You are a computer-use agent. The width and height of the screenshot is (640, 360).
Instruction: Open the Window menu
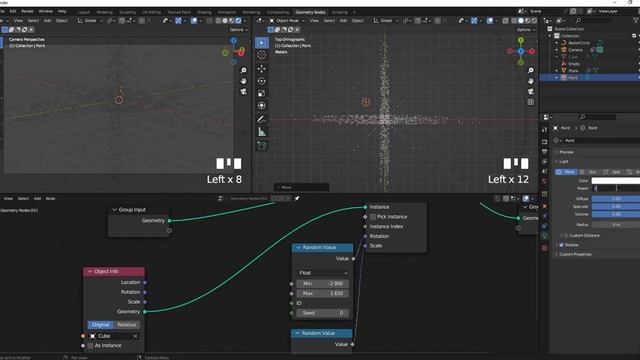point(46,11)
